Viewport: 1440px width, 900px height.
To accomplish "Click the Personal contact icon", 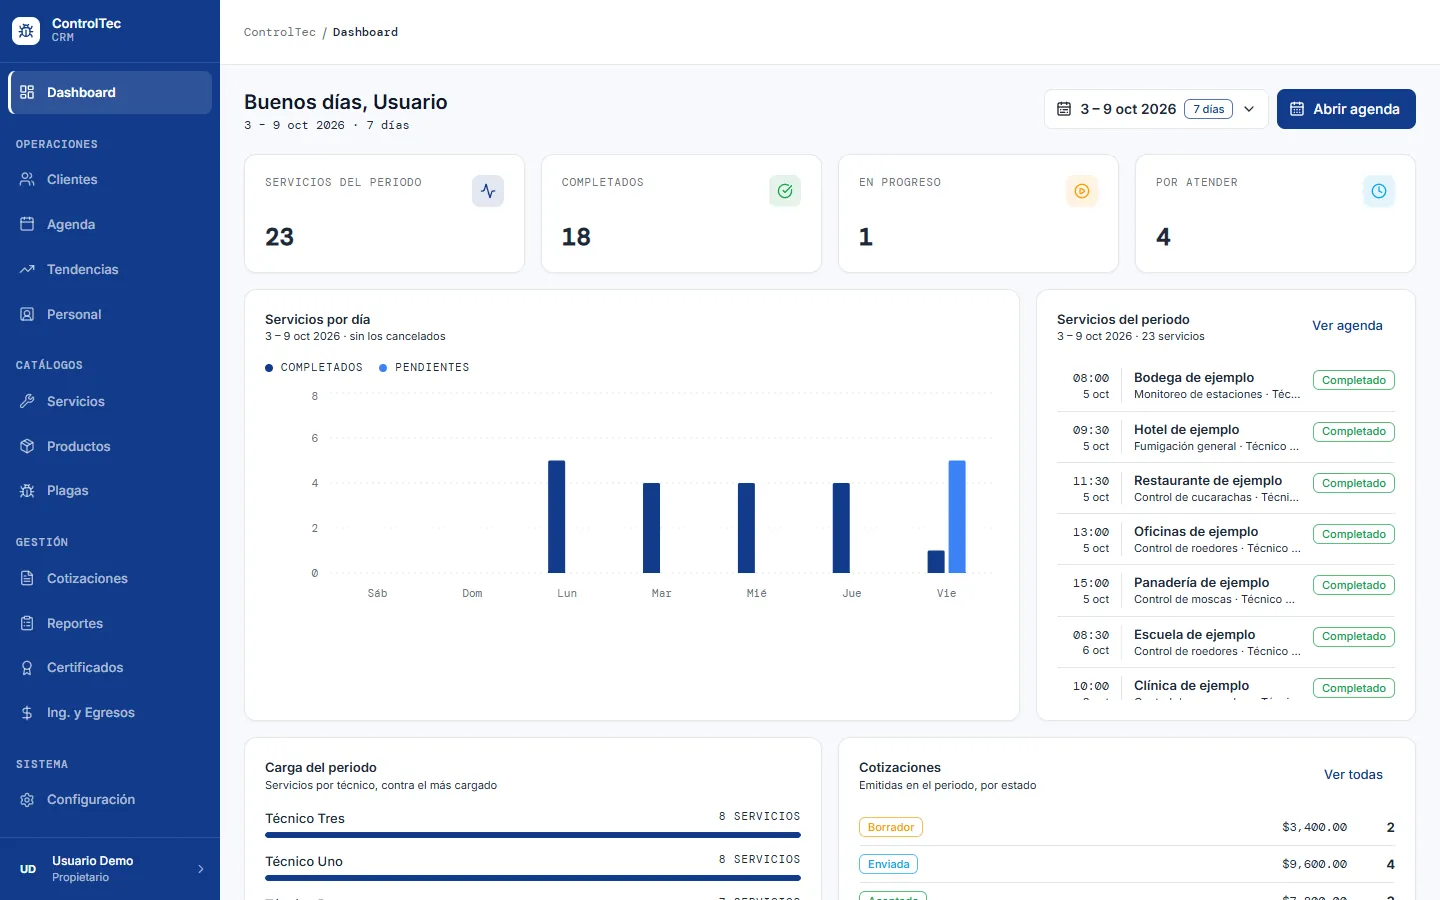I will pyautogui.click(x=27, y=314).
